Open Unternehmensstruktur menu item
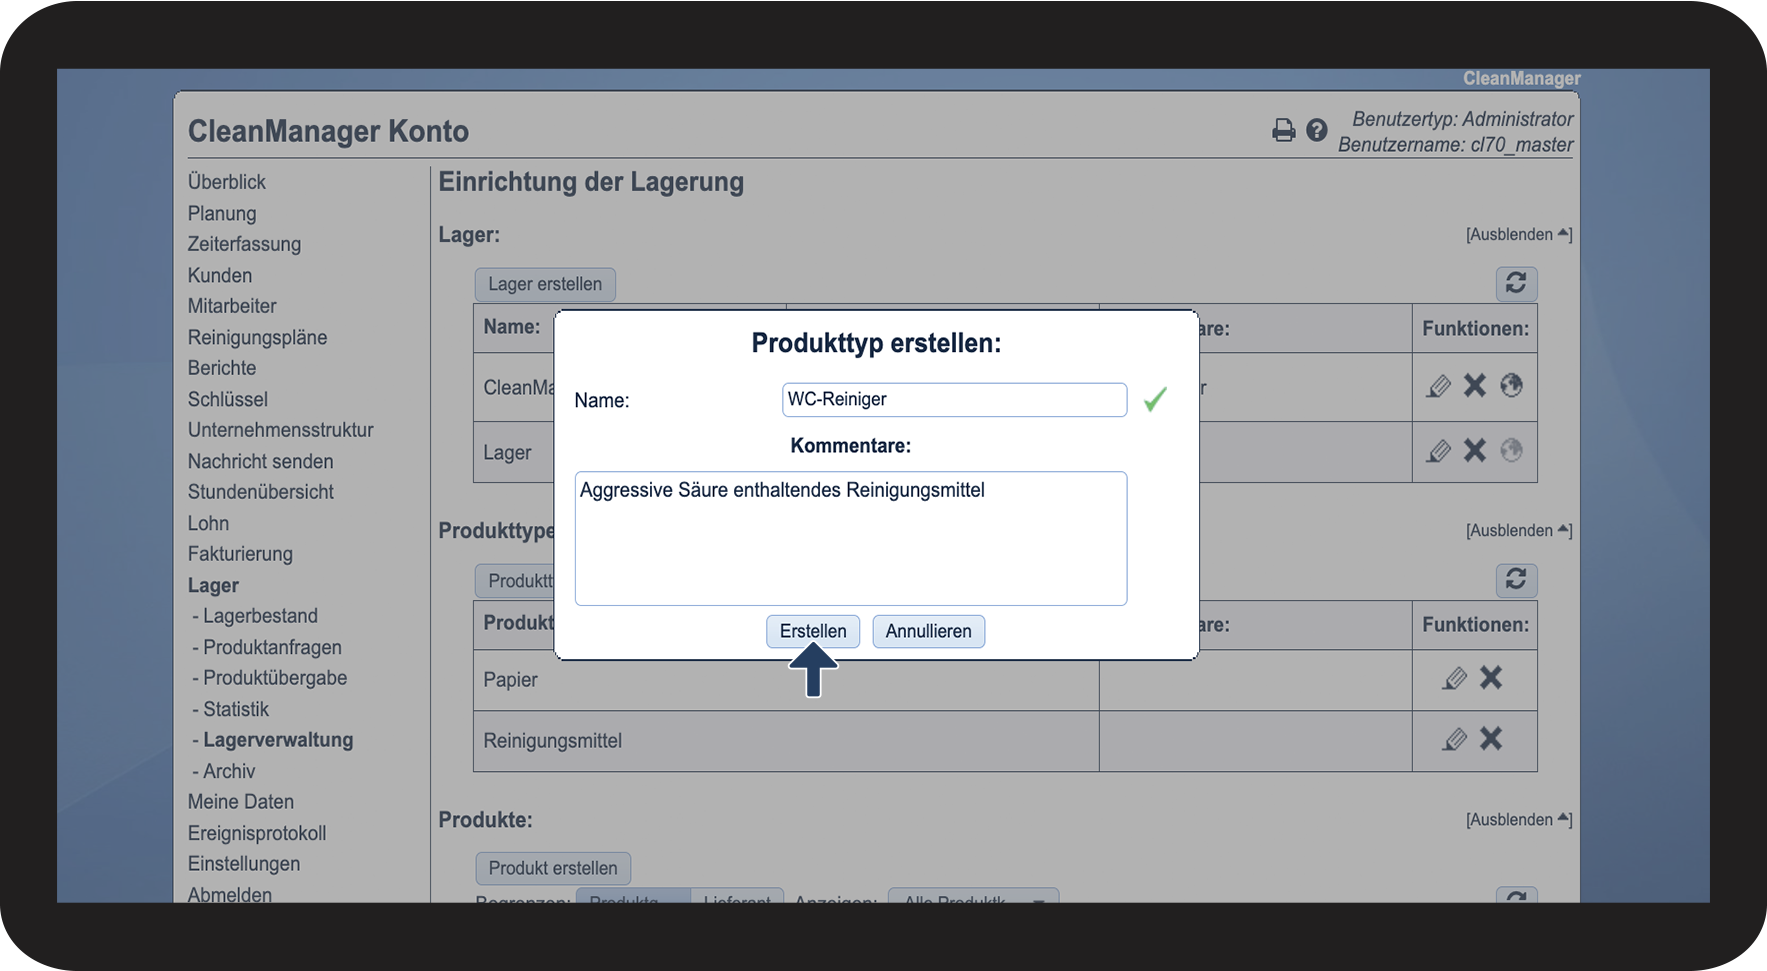1767x971 pixels. click(x=280, y=430)
